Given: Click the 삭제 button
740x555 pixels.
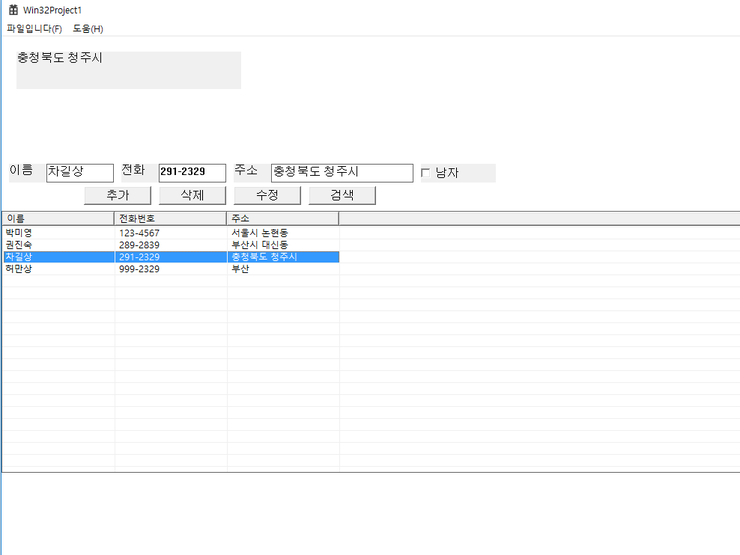Looking at the screenshot, I should point(193,195).
